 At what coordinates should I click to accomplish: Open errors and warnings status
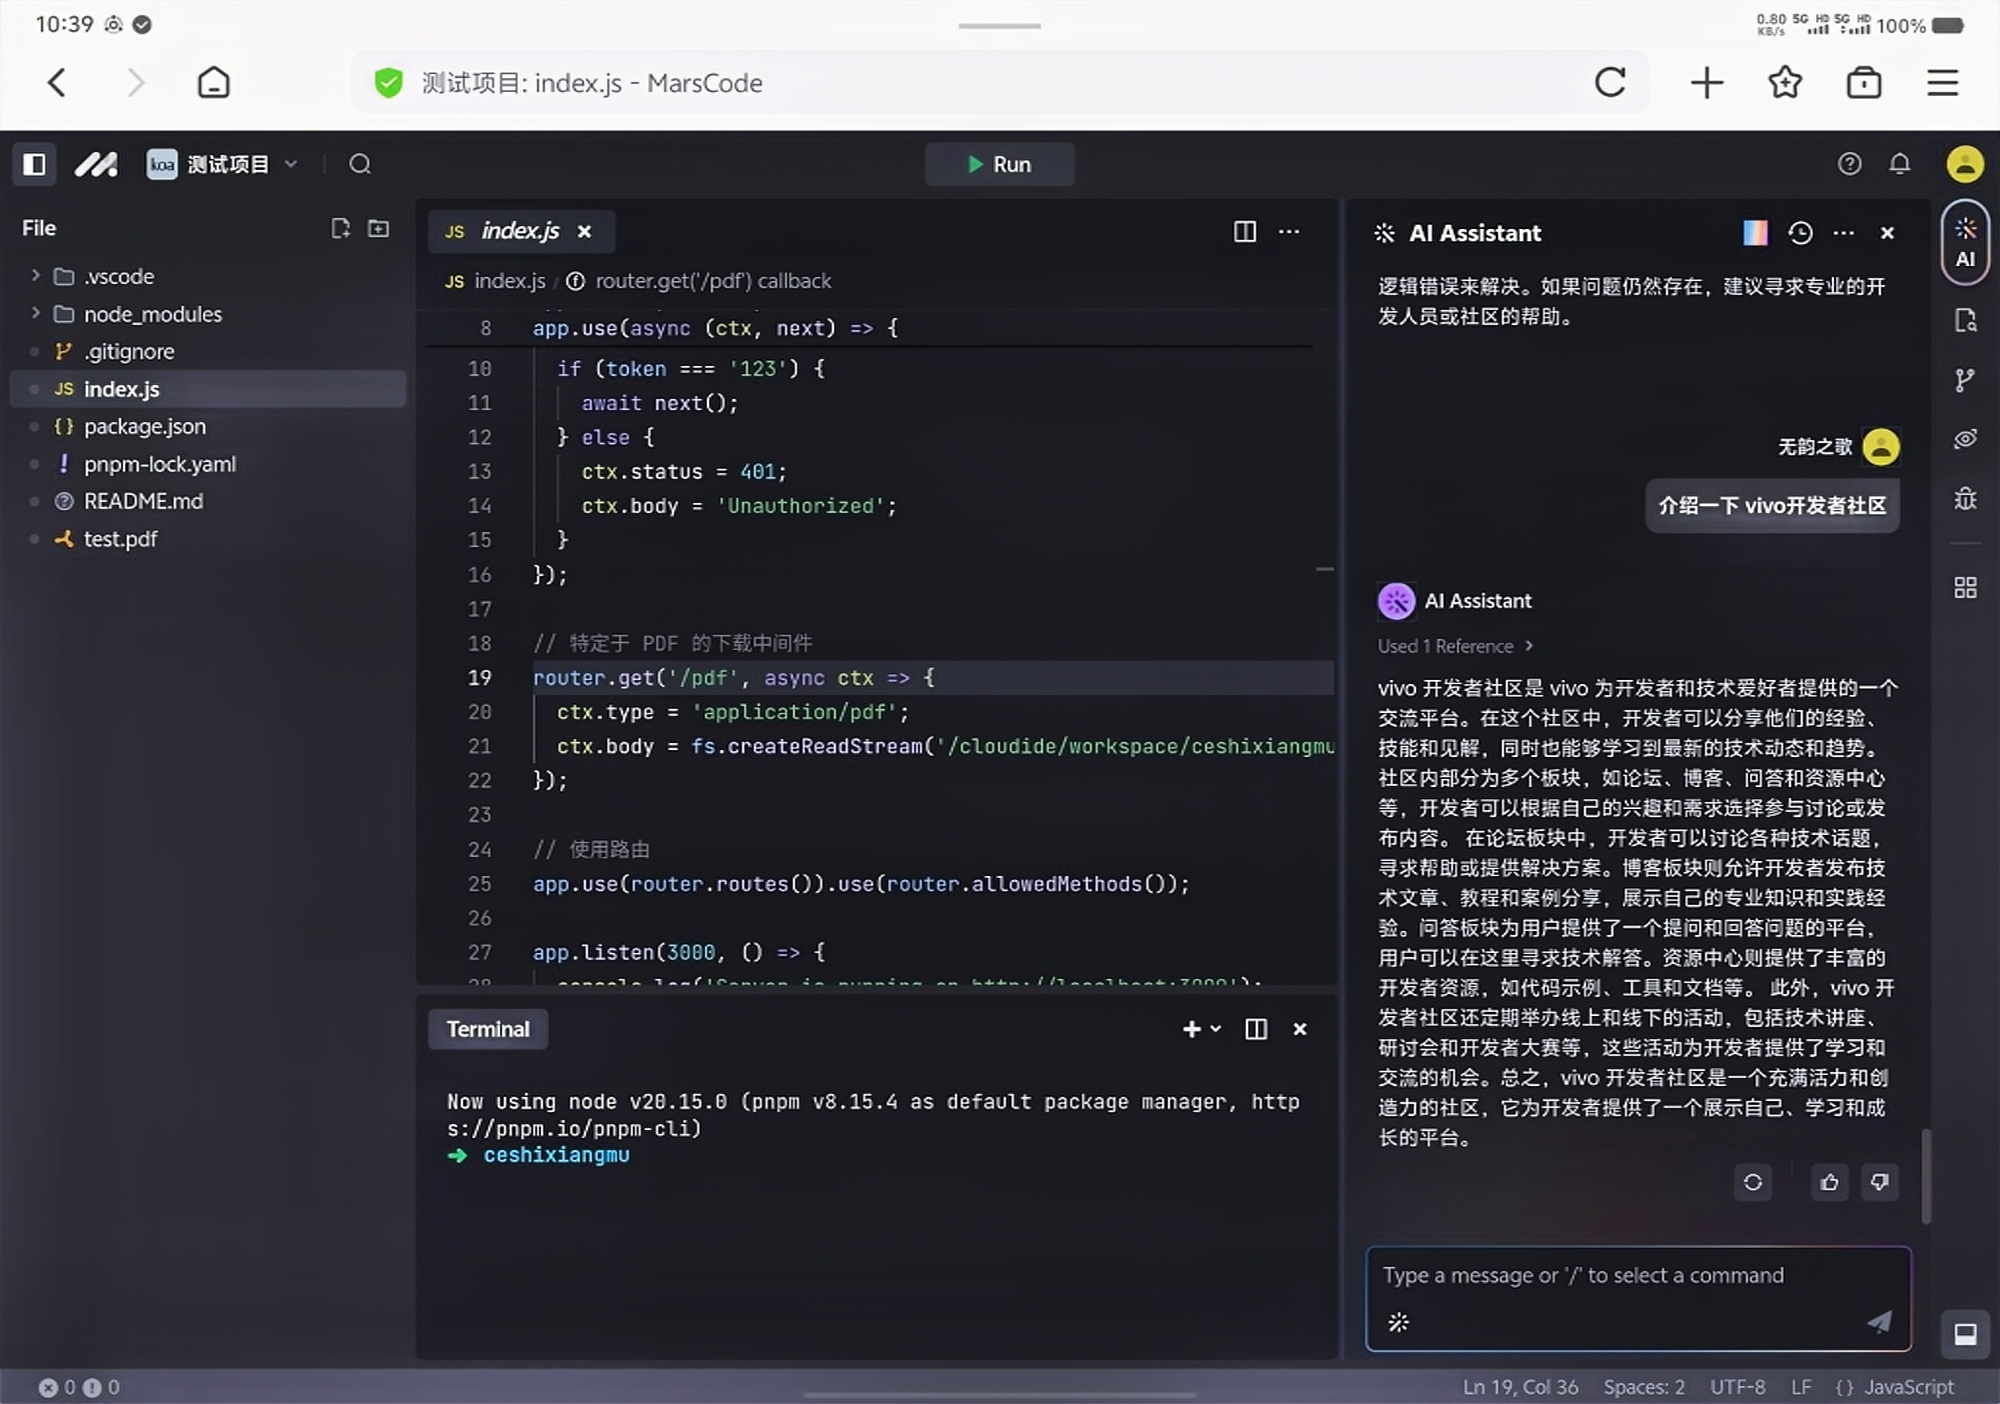79,1387
